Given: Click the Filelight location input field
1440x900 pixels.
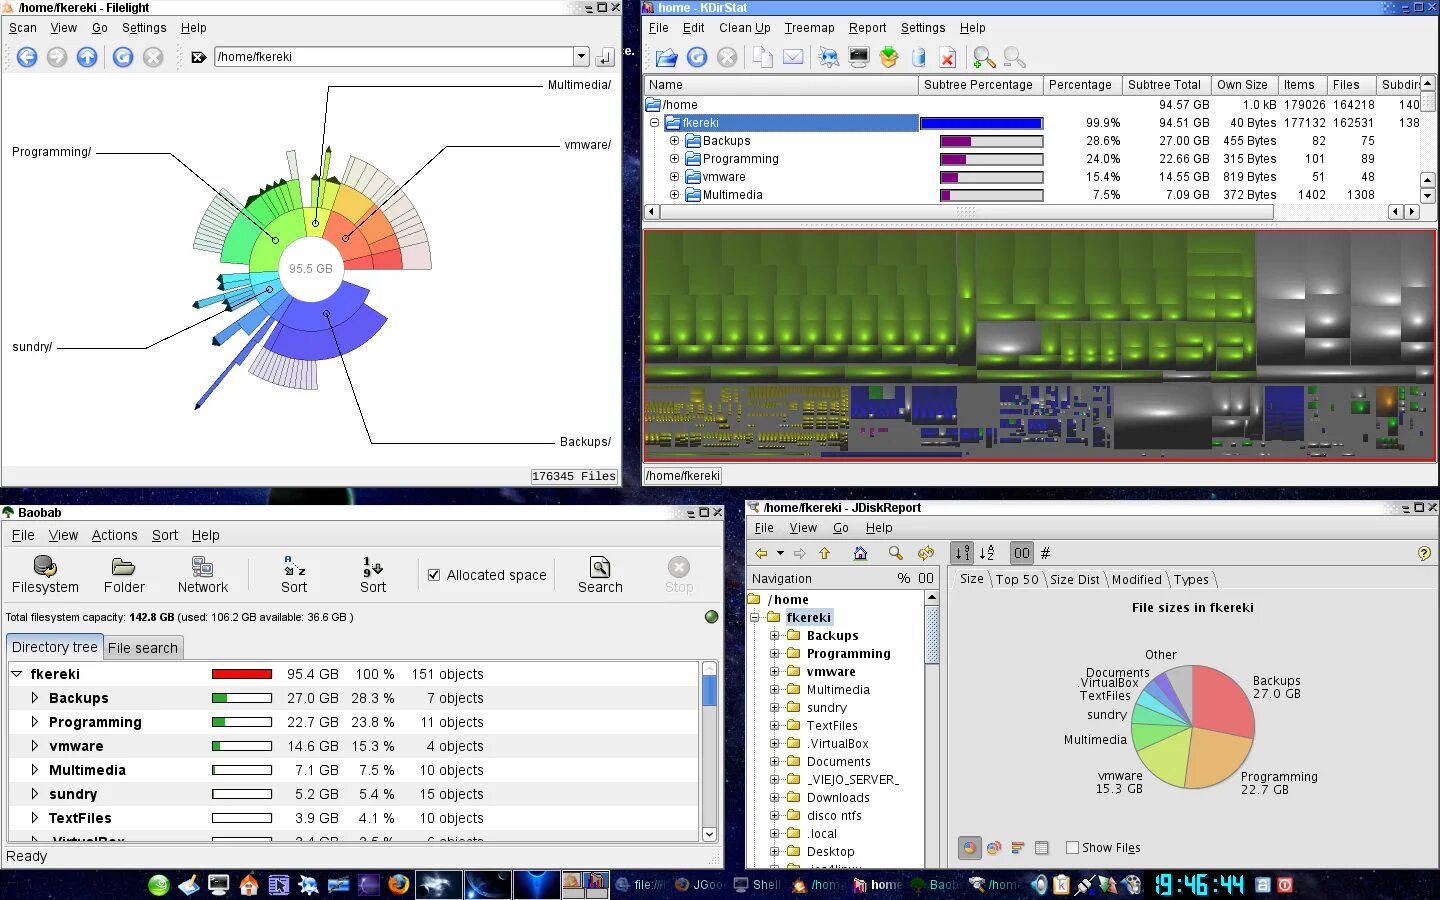Looking at the screenshot, I should click(x=394, y=57).
